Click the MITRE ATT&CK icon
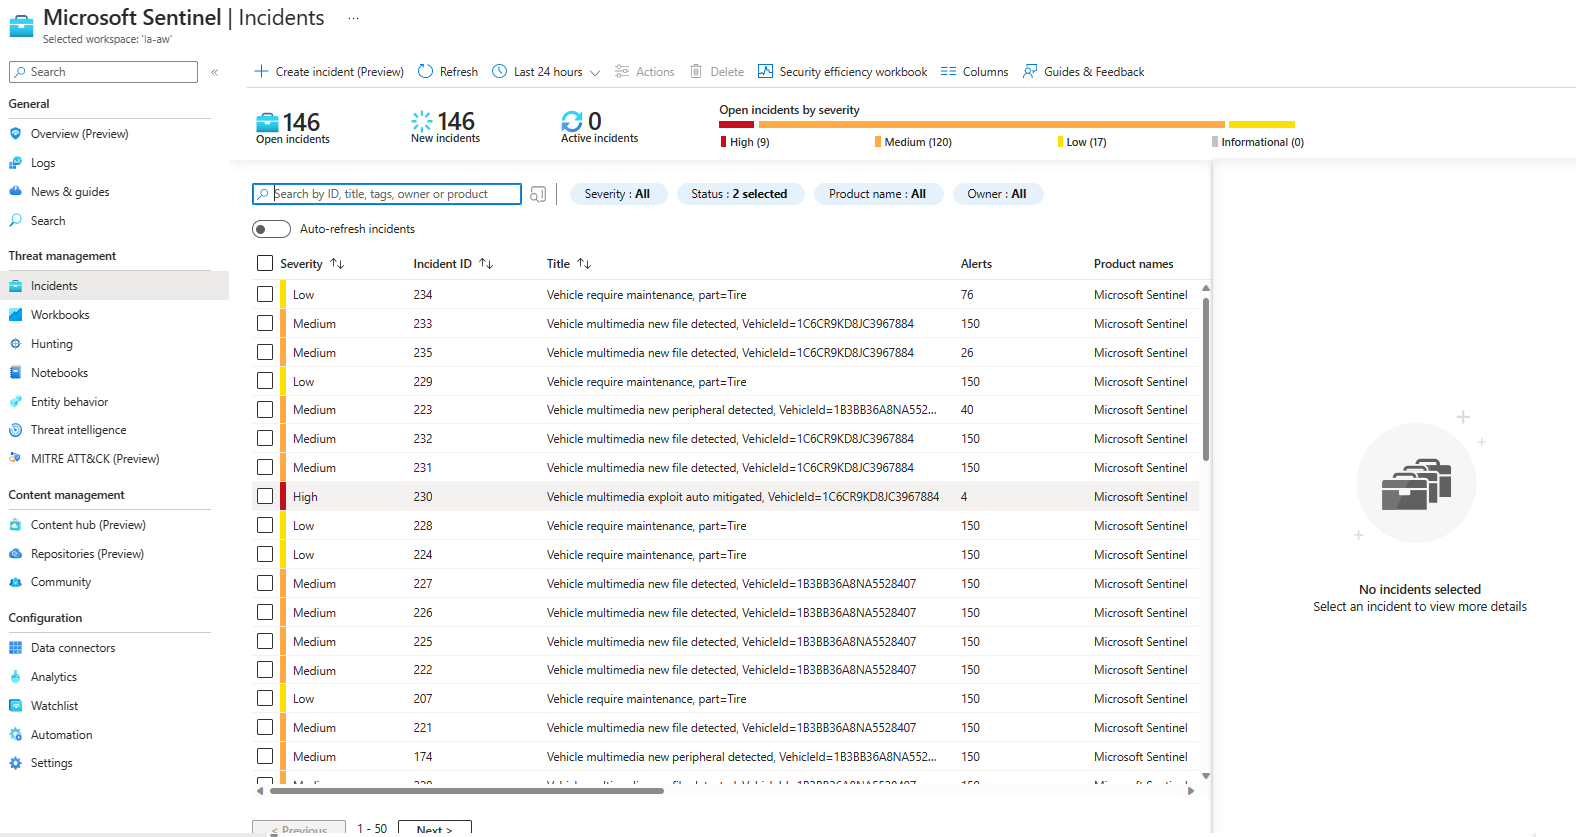The width and height of the screenshot is (1576, 837). pos(15,459)
